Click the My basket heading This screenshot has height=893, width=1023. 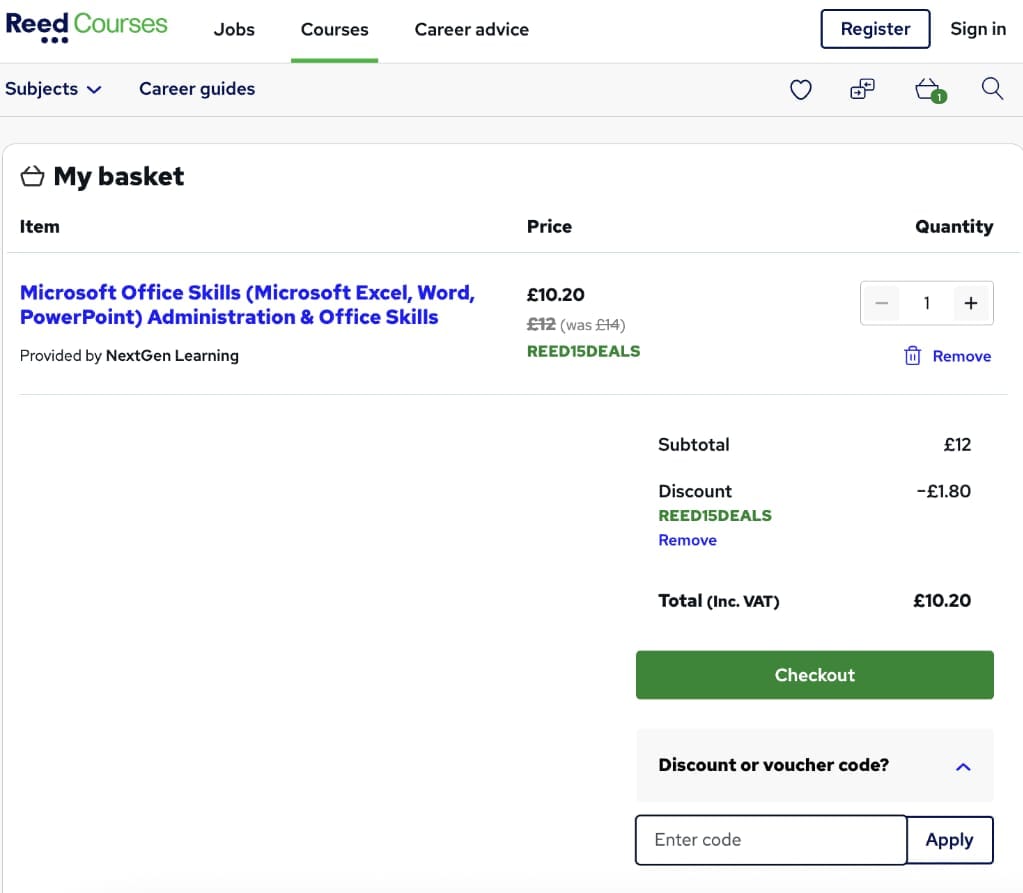[119, 176]
